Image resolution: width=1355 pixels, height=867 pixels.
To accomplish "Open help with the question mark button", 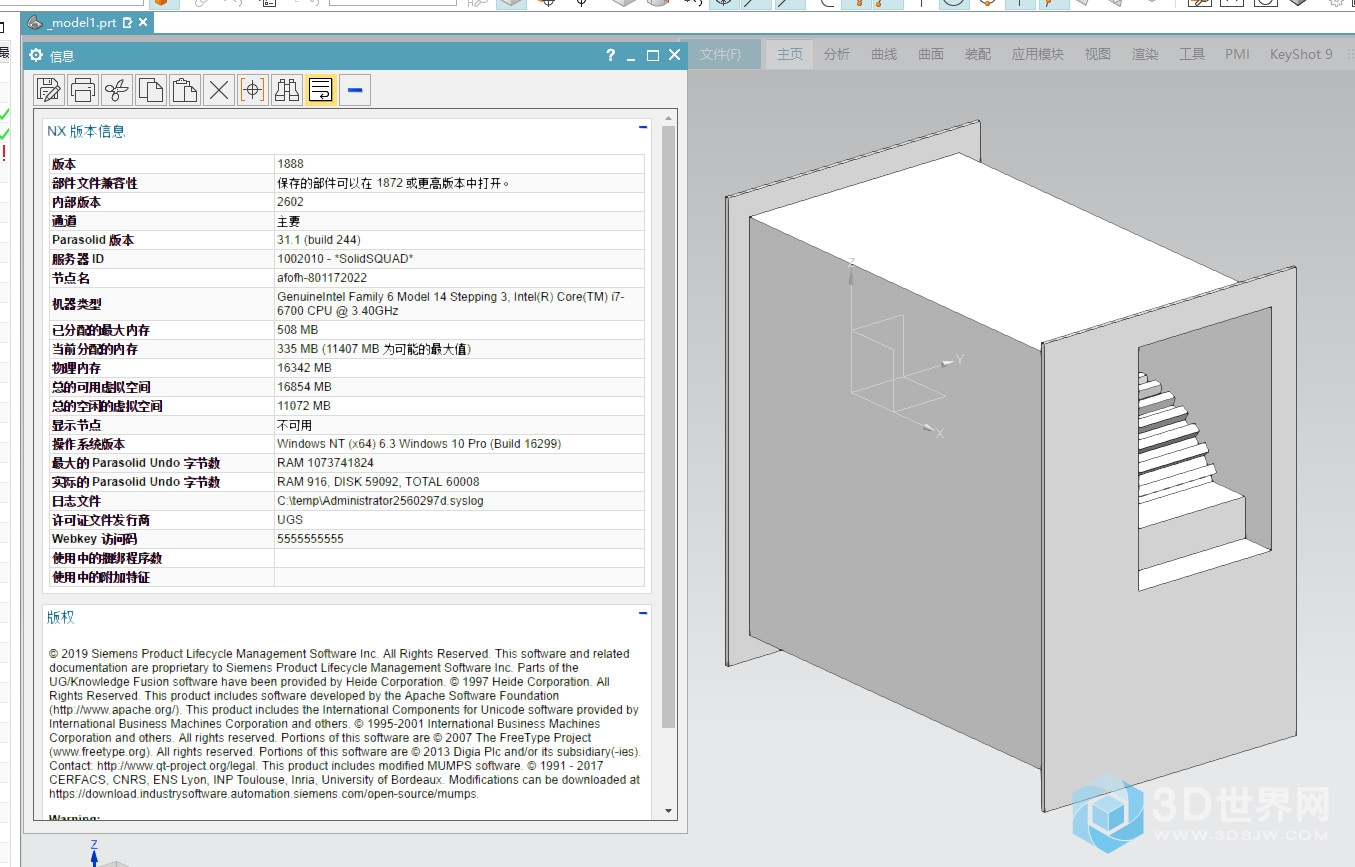I will tap(610, 55).
